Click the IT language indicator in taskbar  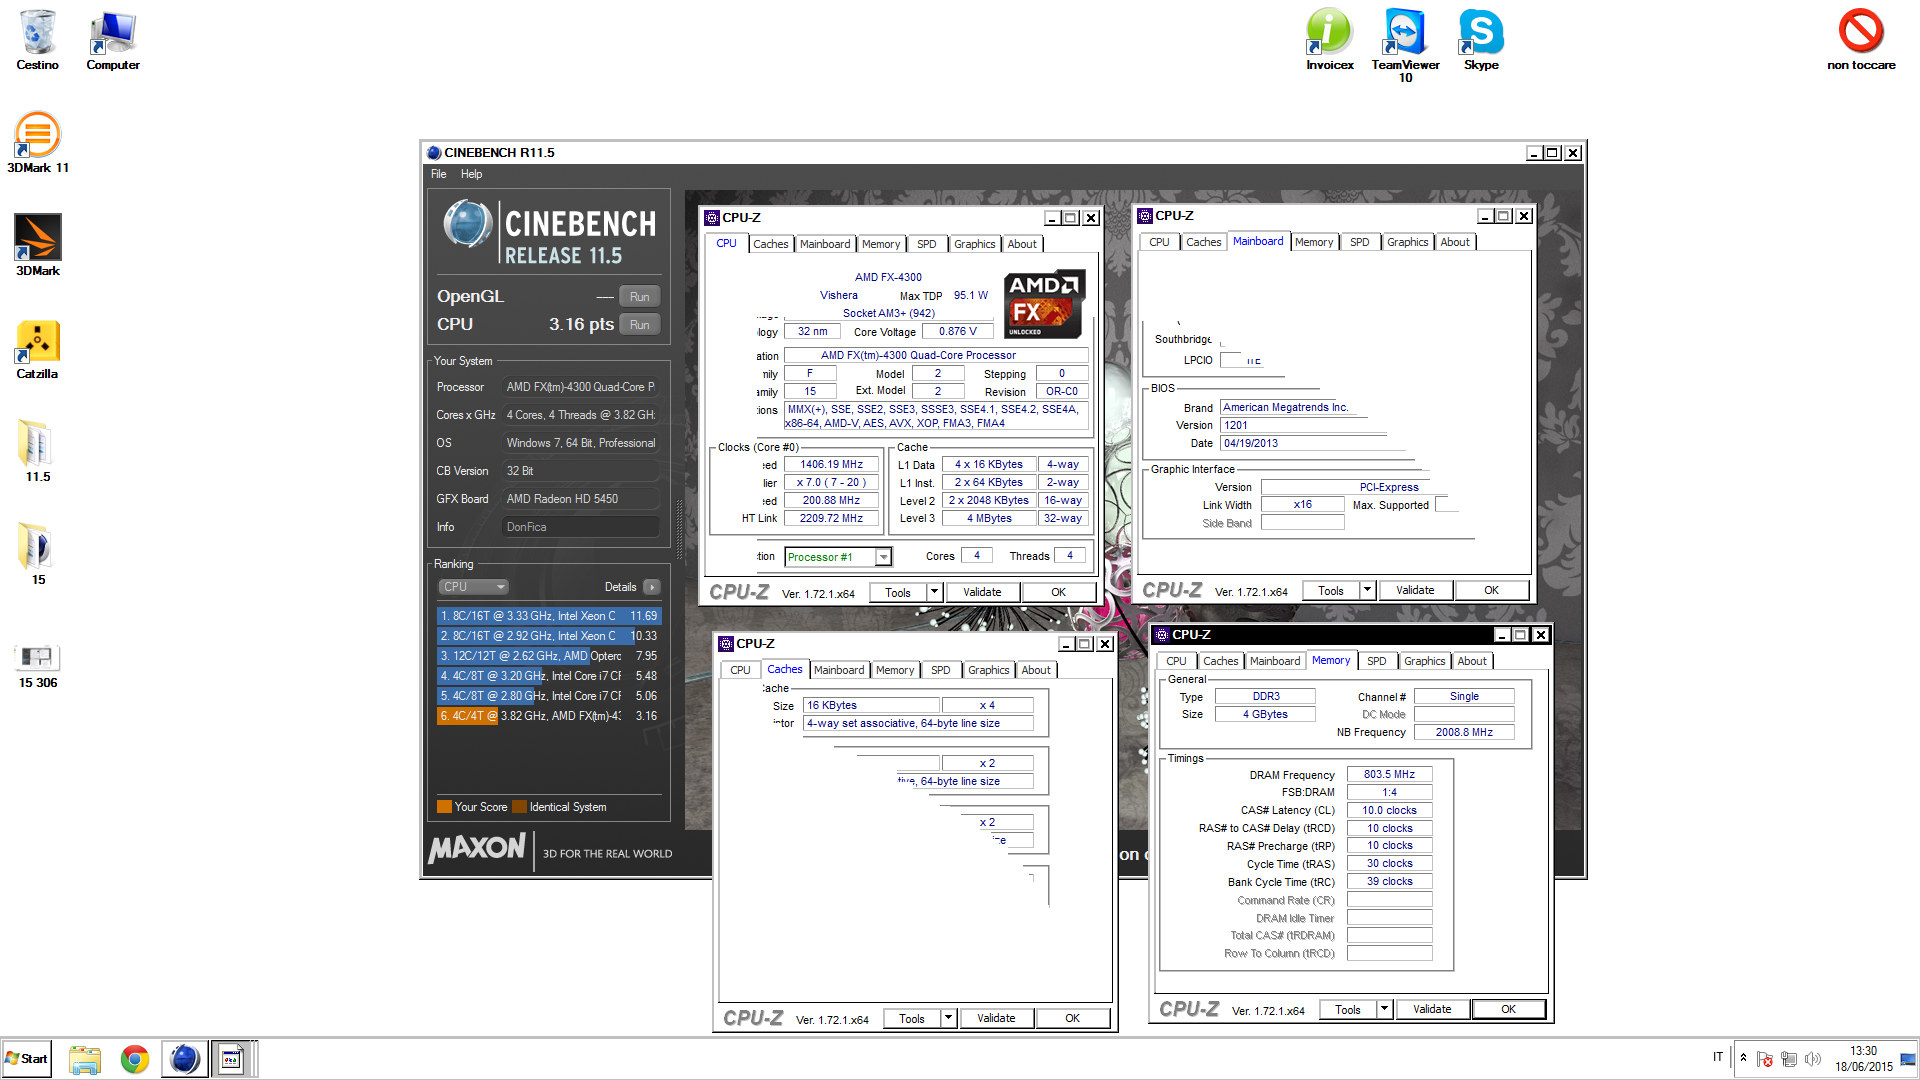coord(1718,1058)
